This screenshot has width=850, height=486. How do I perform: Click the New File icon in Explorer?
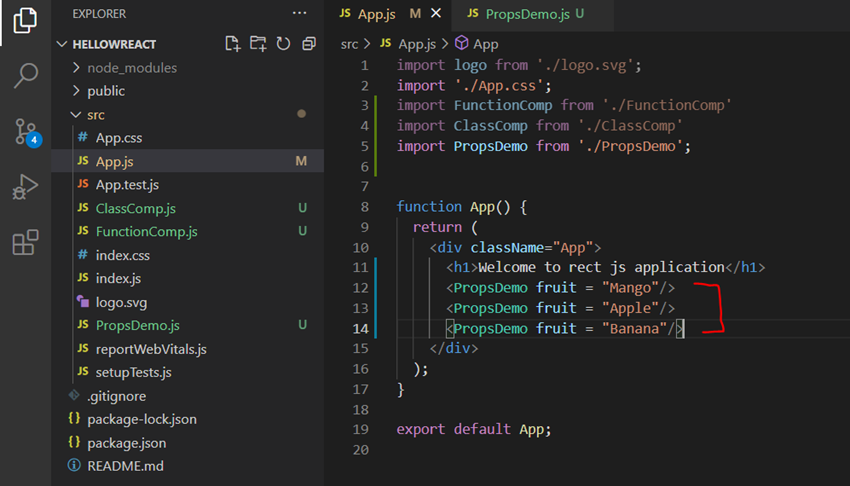(233, 44)
